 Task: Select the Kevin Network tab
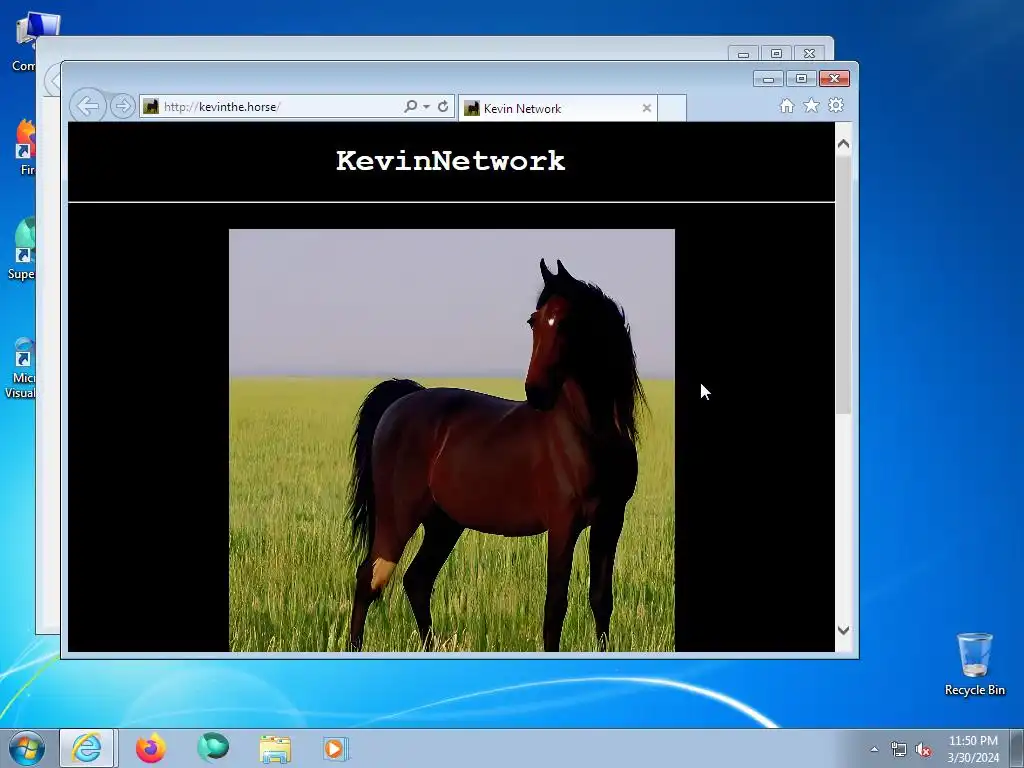click(557, 108)
